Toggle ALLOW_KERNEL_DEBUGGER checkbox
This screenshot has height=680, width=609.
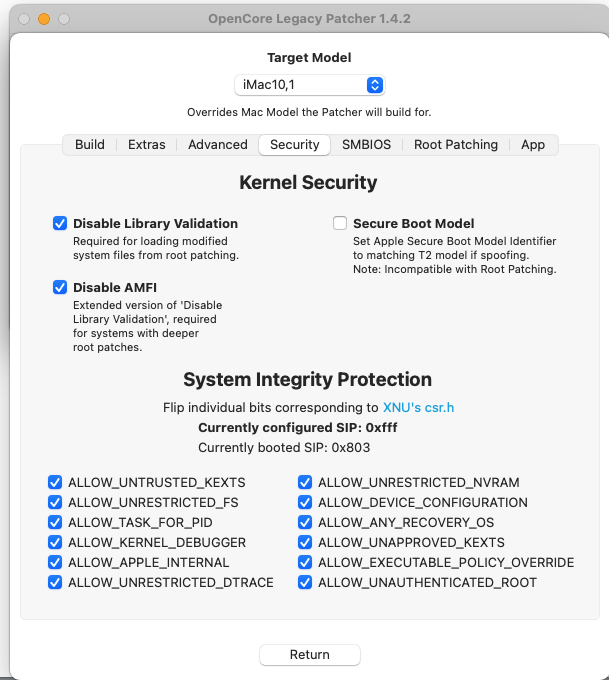(x=55, y=542)
